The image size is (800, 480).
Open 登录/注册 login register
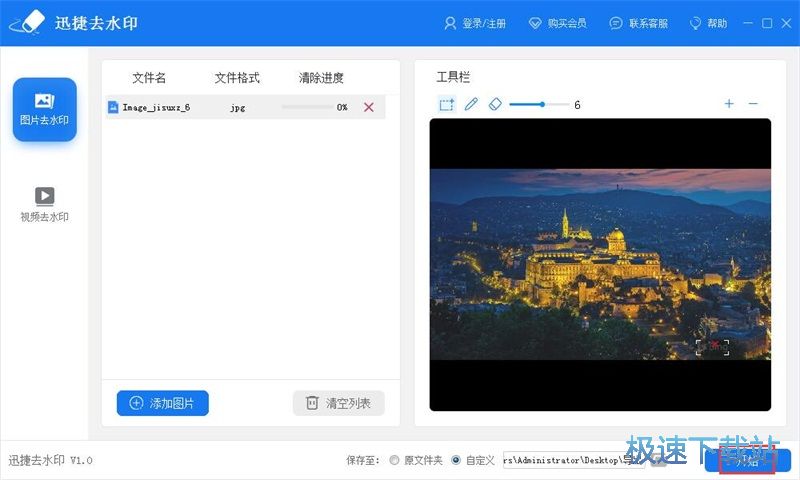point(475,23)
